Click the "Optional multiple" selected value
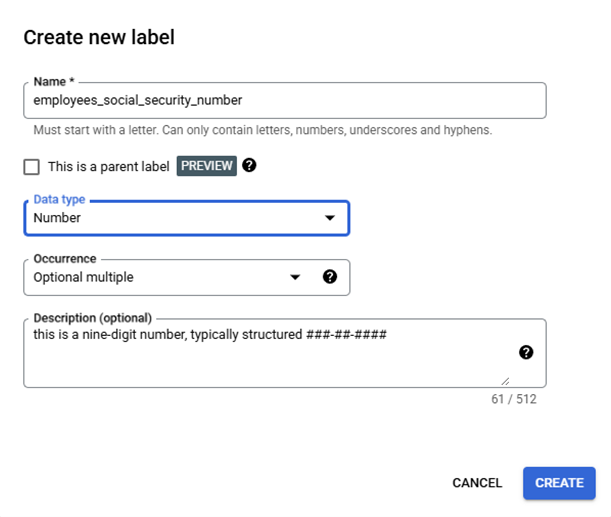This screenshot has height=517, width=611. pos(83,277)
